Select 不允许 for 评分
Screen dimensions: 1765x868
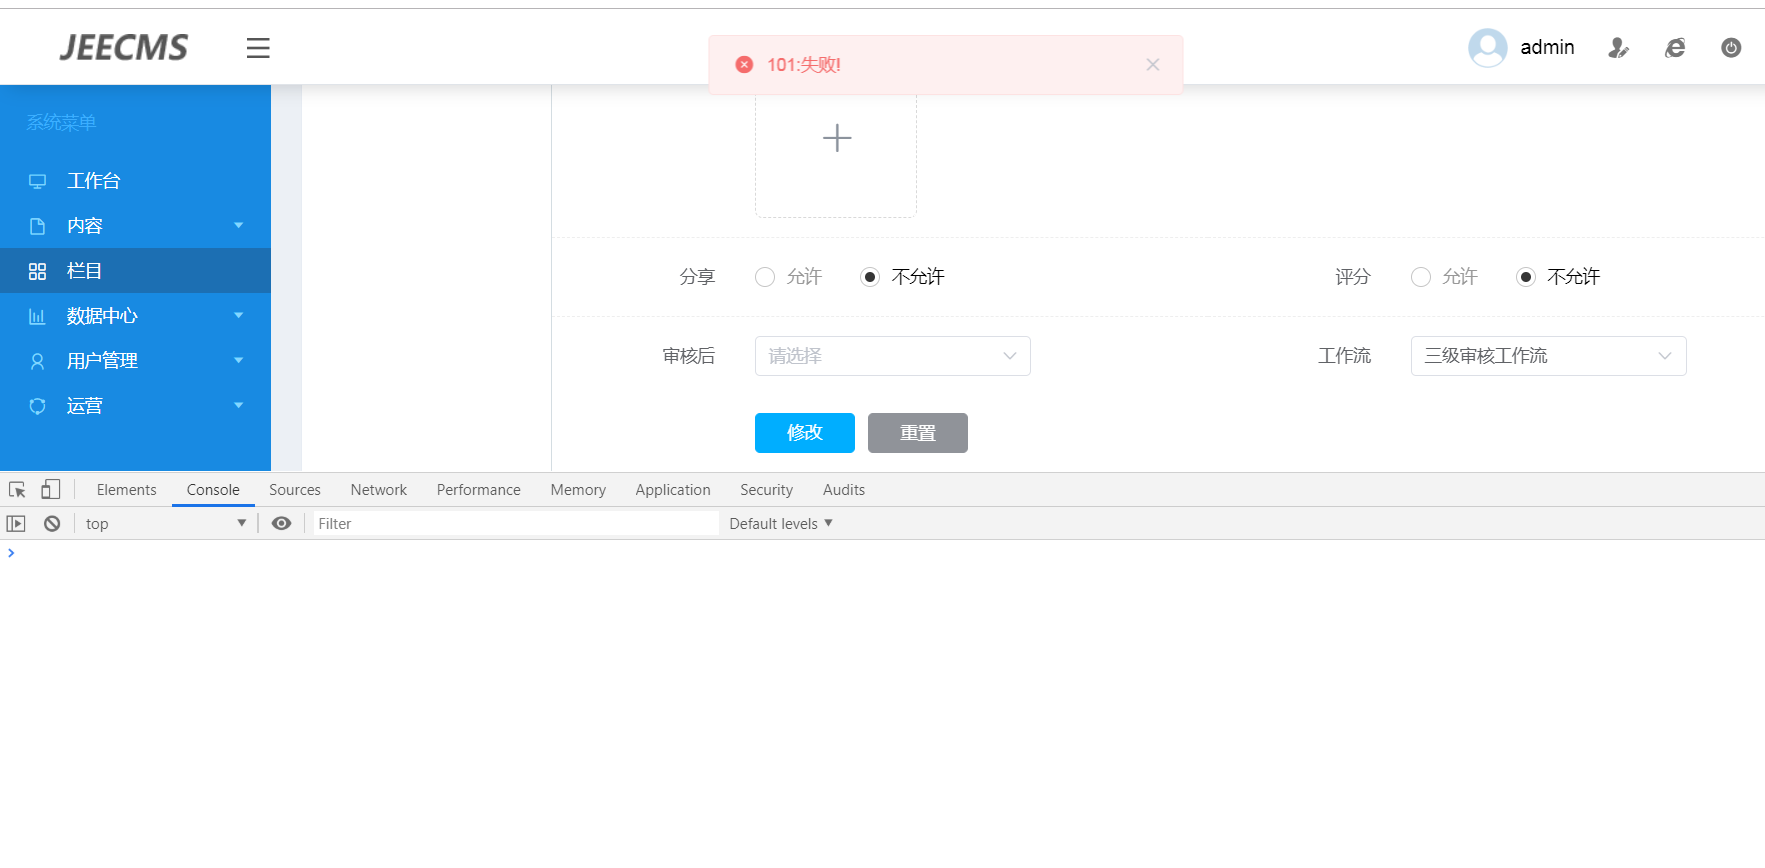point(1526,277)
